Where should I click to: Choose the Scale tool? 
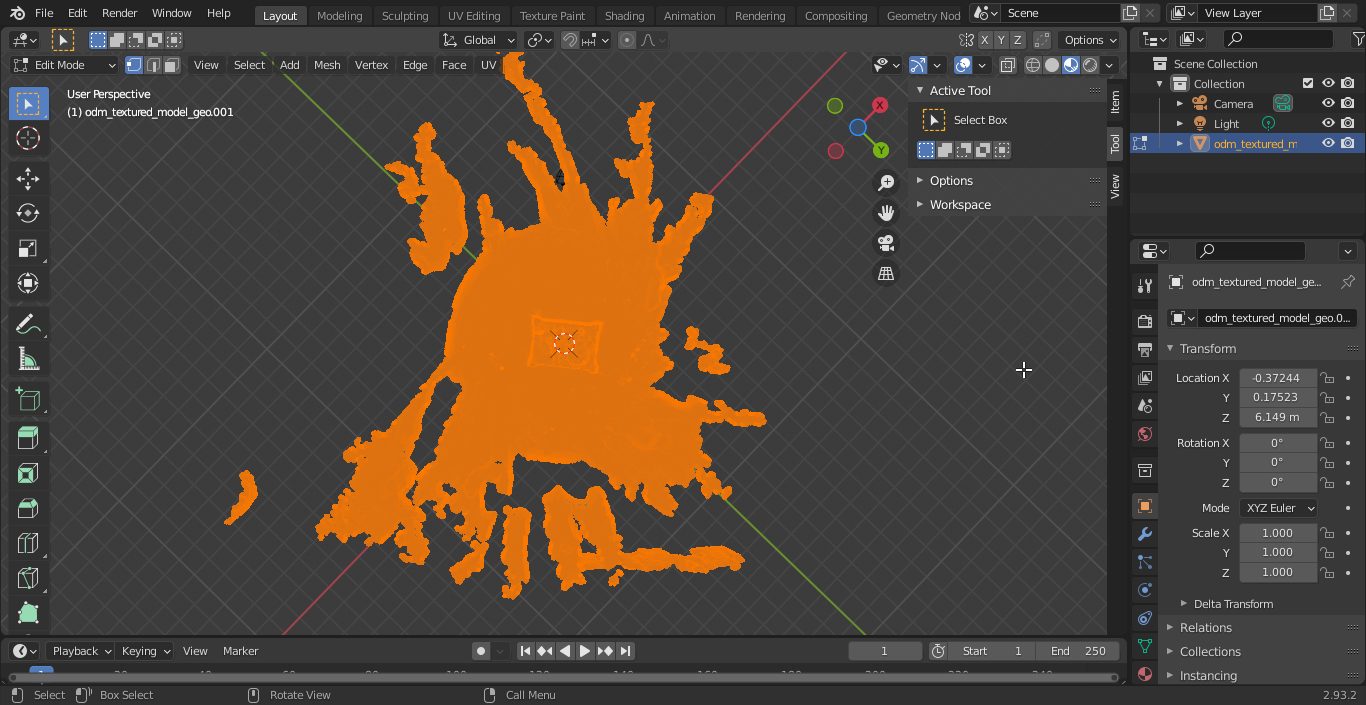tap(28, 249)
